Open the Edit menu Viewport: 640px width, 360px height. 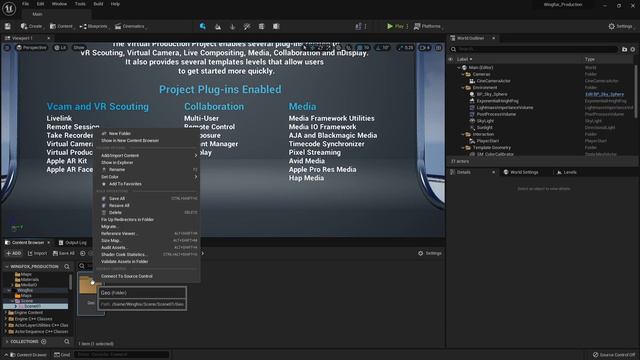pyautogui.click(x=40, y=4)
